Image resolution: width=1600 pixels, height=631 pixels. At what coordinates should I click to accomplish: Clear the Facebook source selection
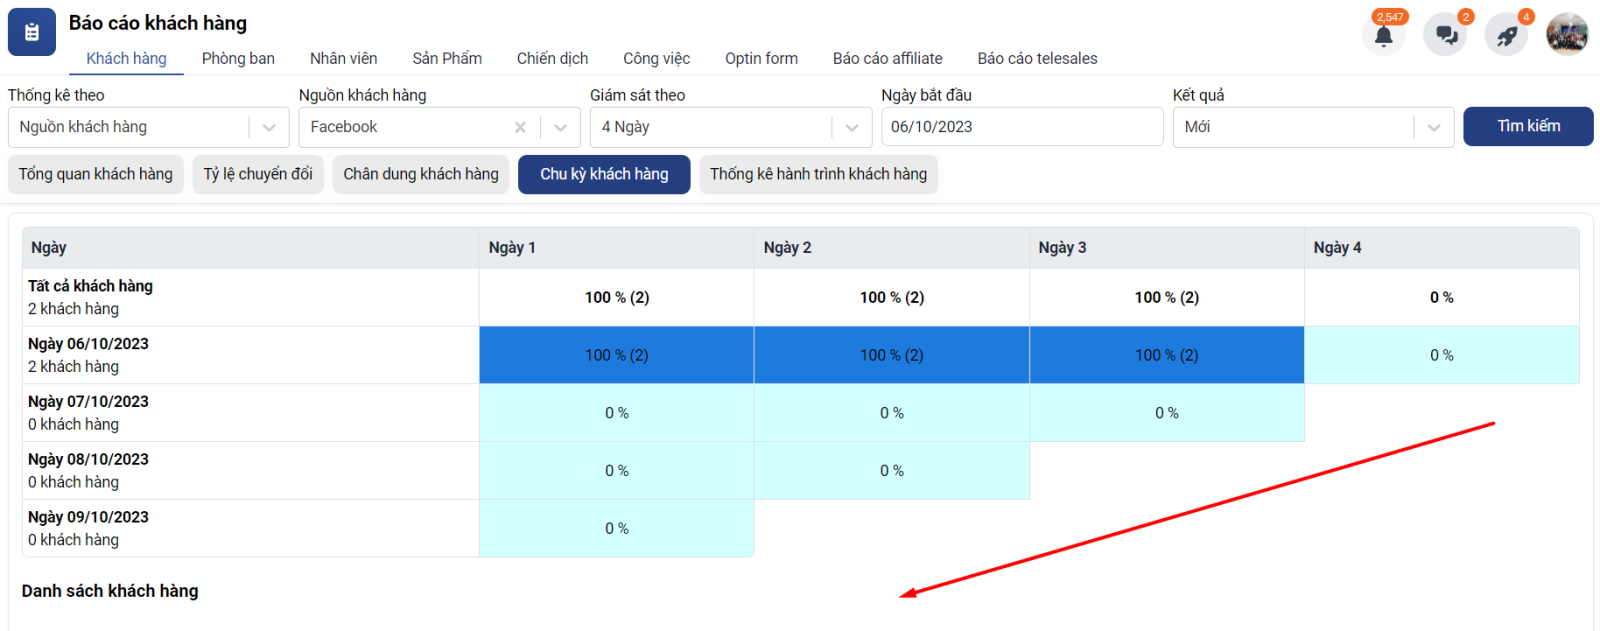[x=520, y=127]
